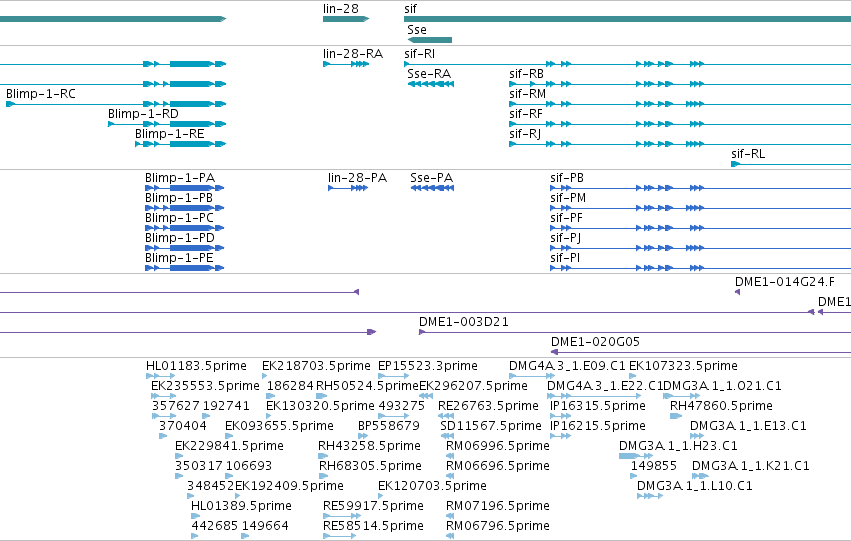Select the Blimp-1-PA protein label
The image size is (851, 541).
click(180, 178)
